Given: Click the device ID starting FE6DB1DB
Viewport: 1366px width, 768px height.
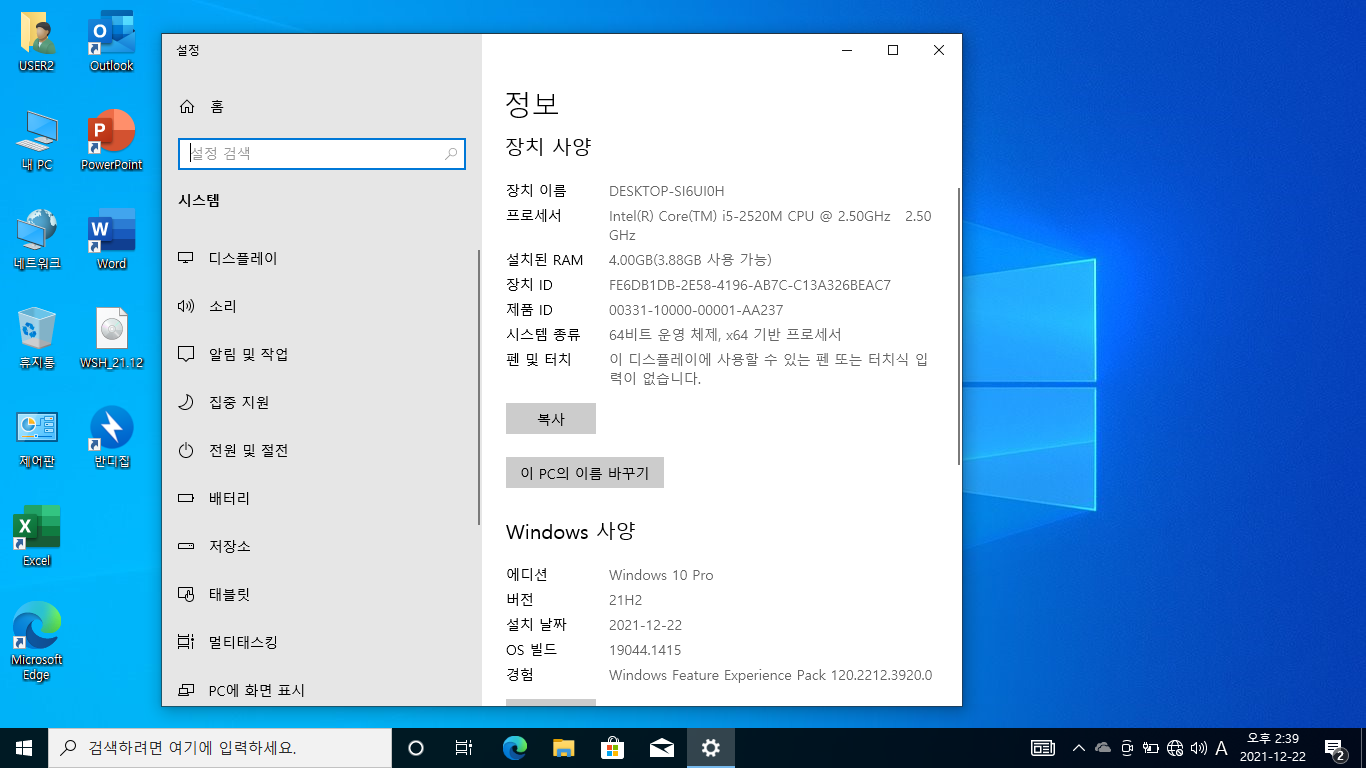Looking at the screenshot, I should click(x=750, y=285).
